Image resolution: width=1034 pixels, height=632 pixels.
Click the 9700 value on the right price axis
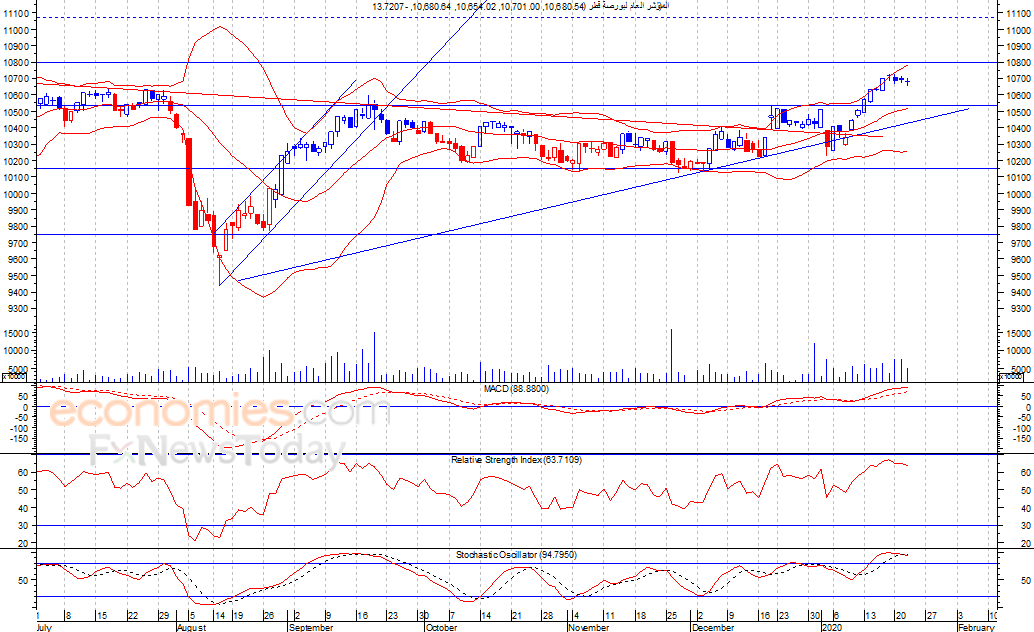click(x=1019, y=243)
